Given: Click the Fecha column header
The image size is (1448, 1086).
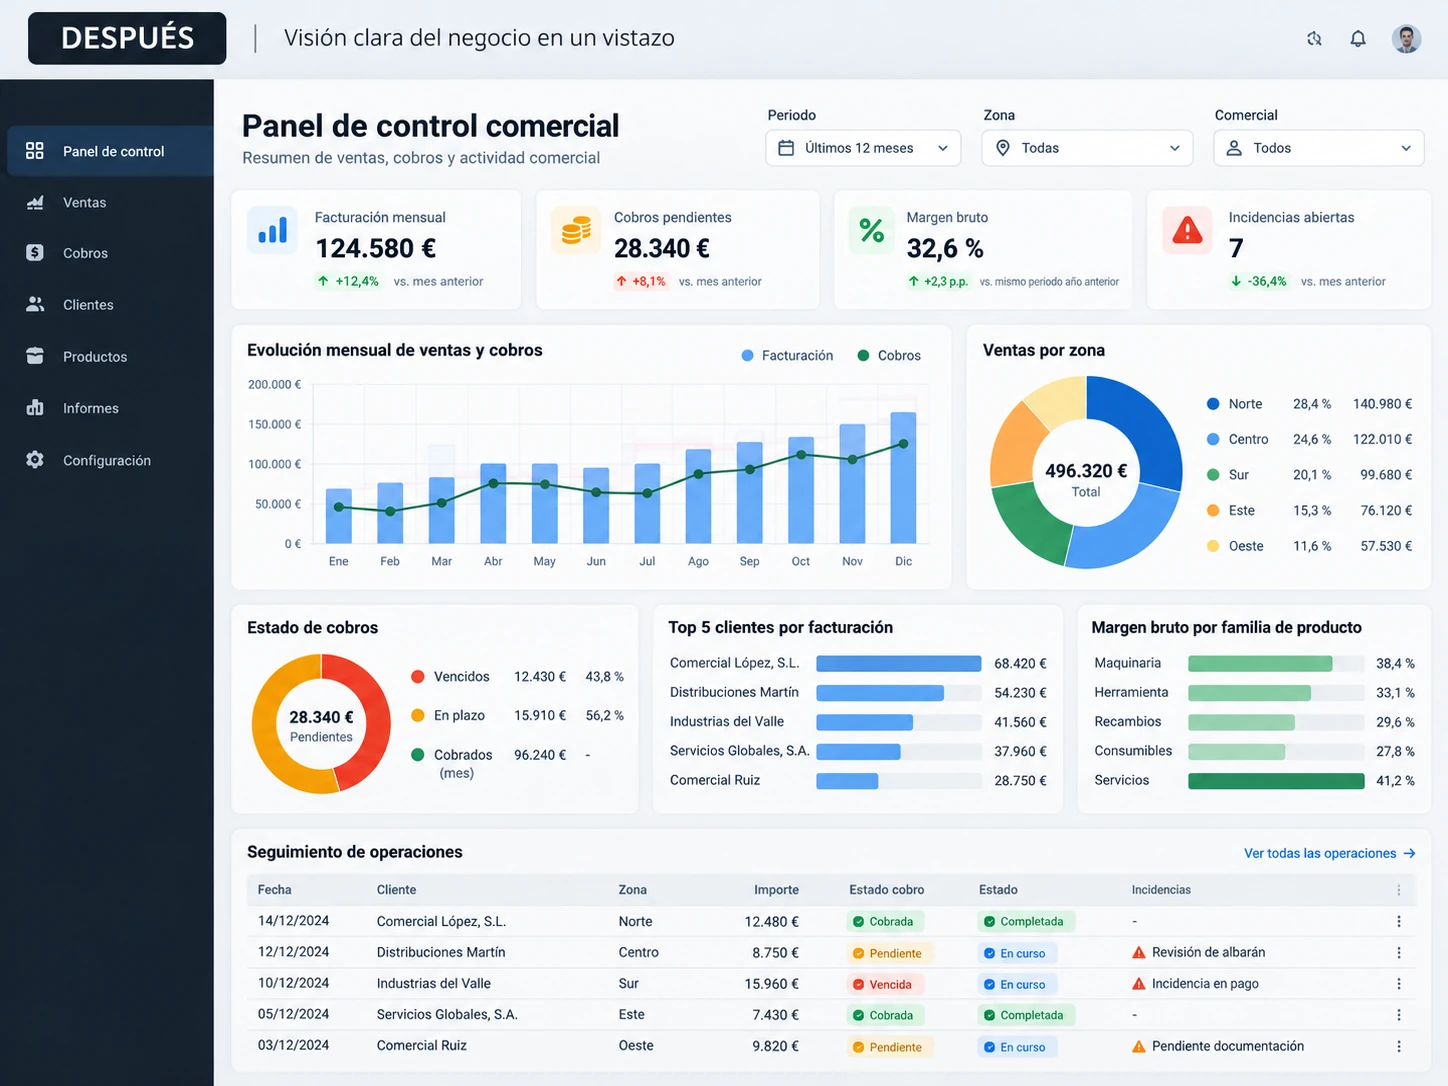Looking at the screenshot, I should coord(274,890).
